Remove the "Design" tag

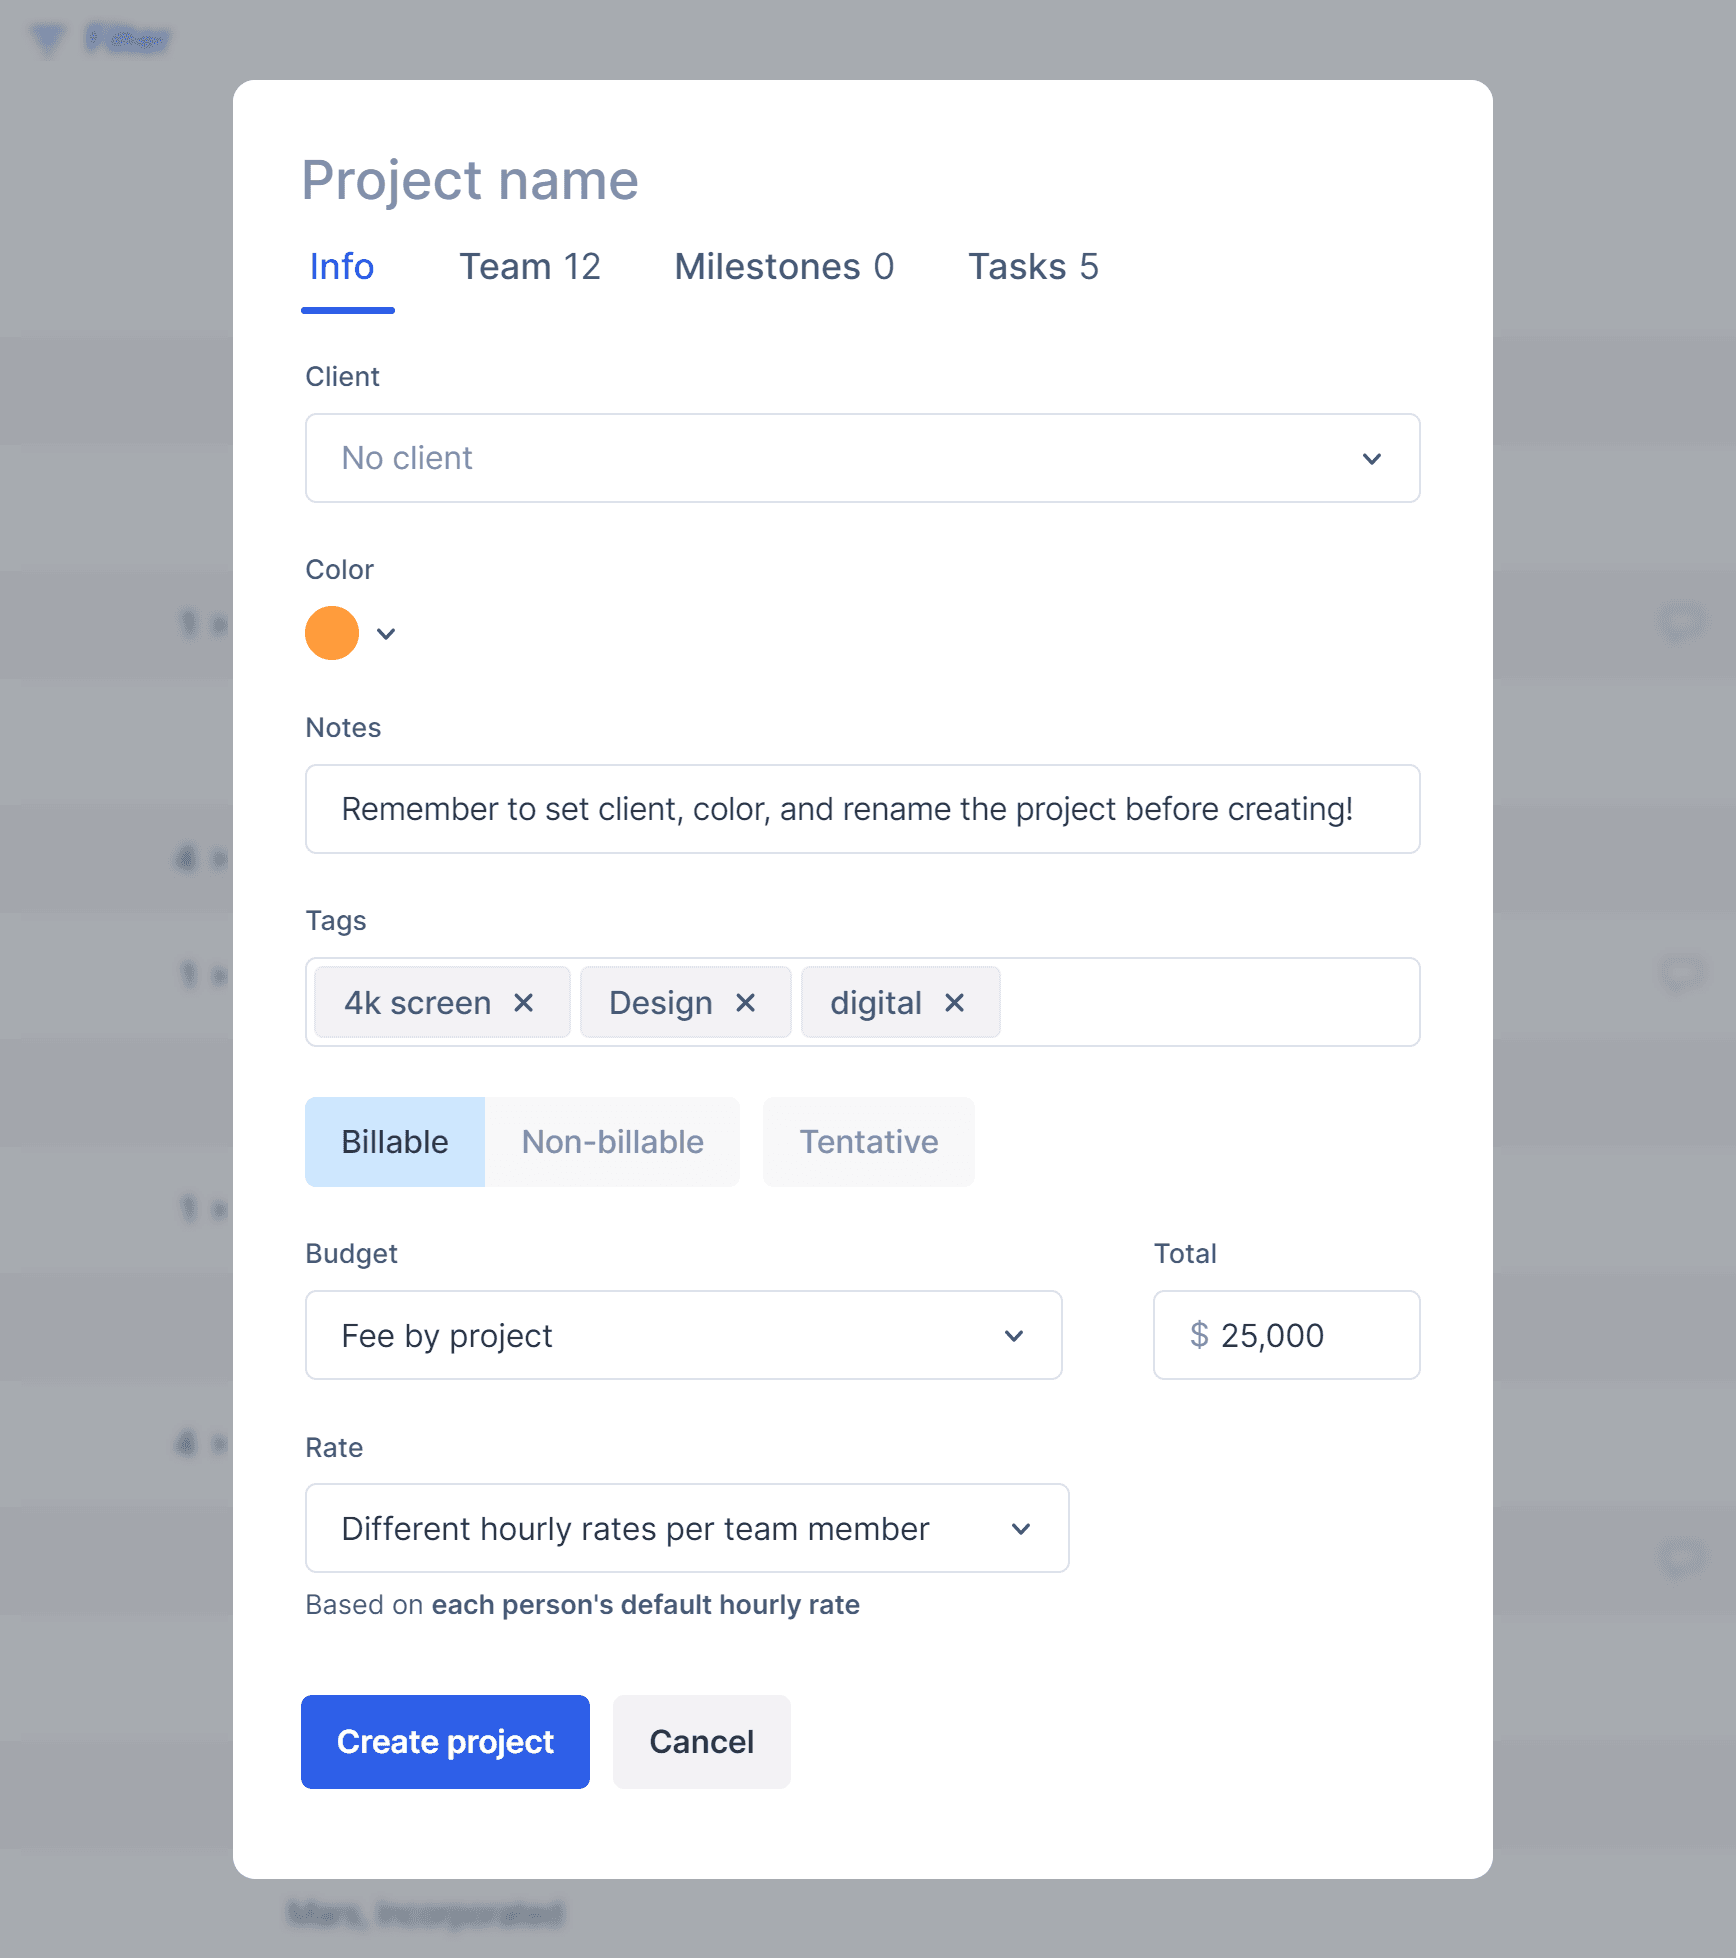tap(745, 1002)
